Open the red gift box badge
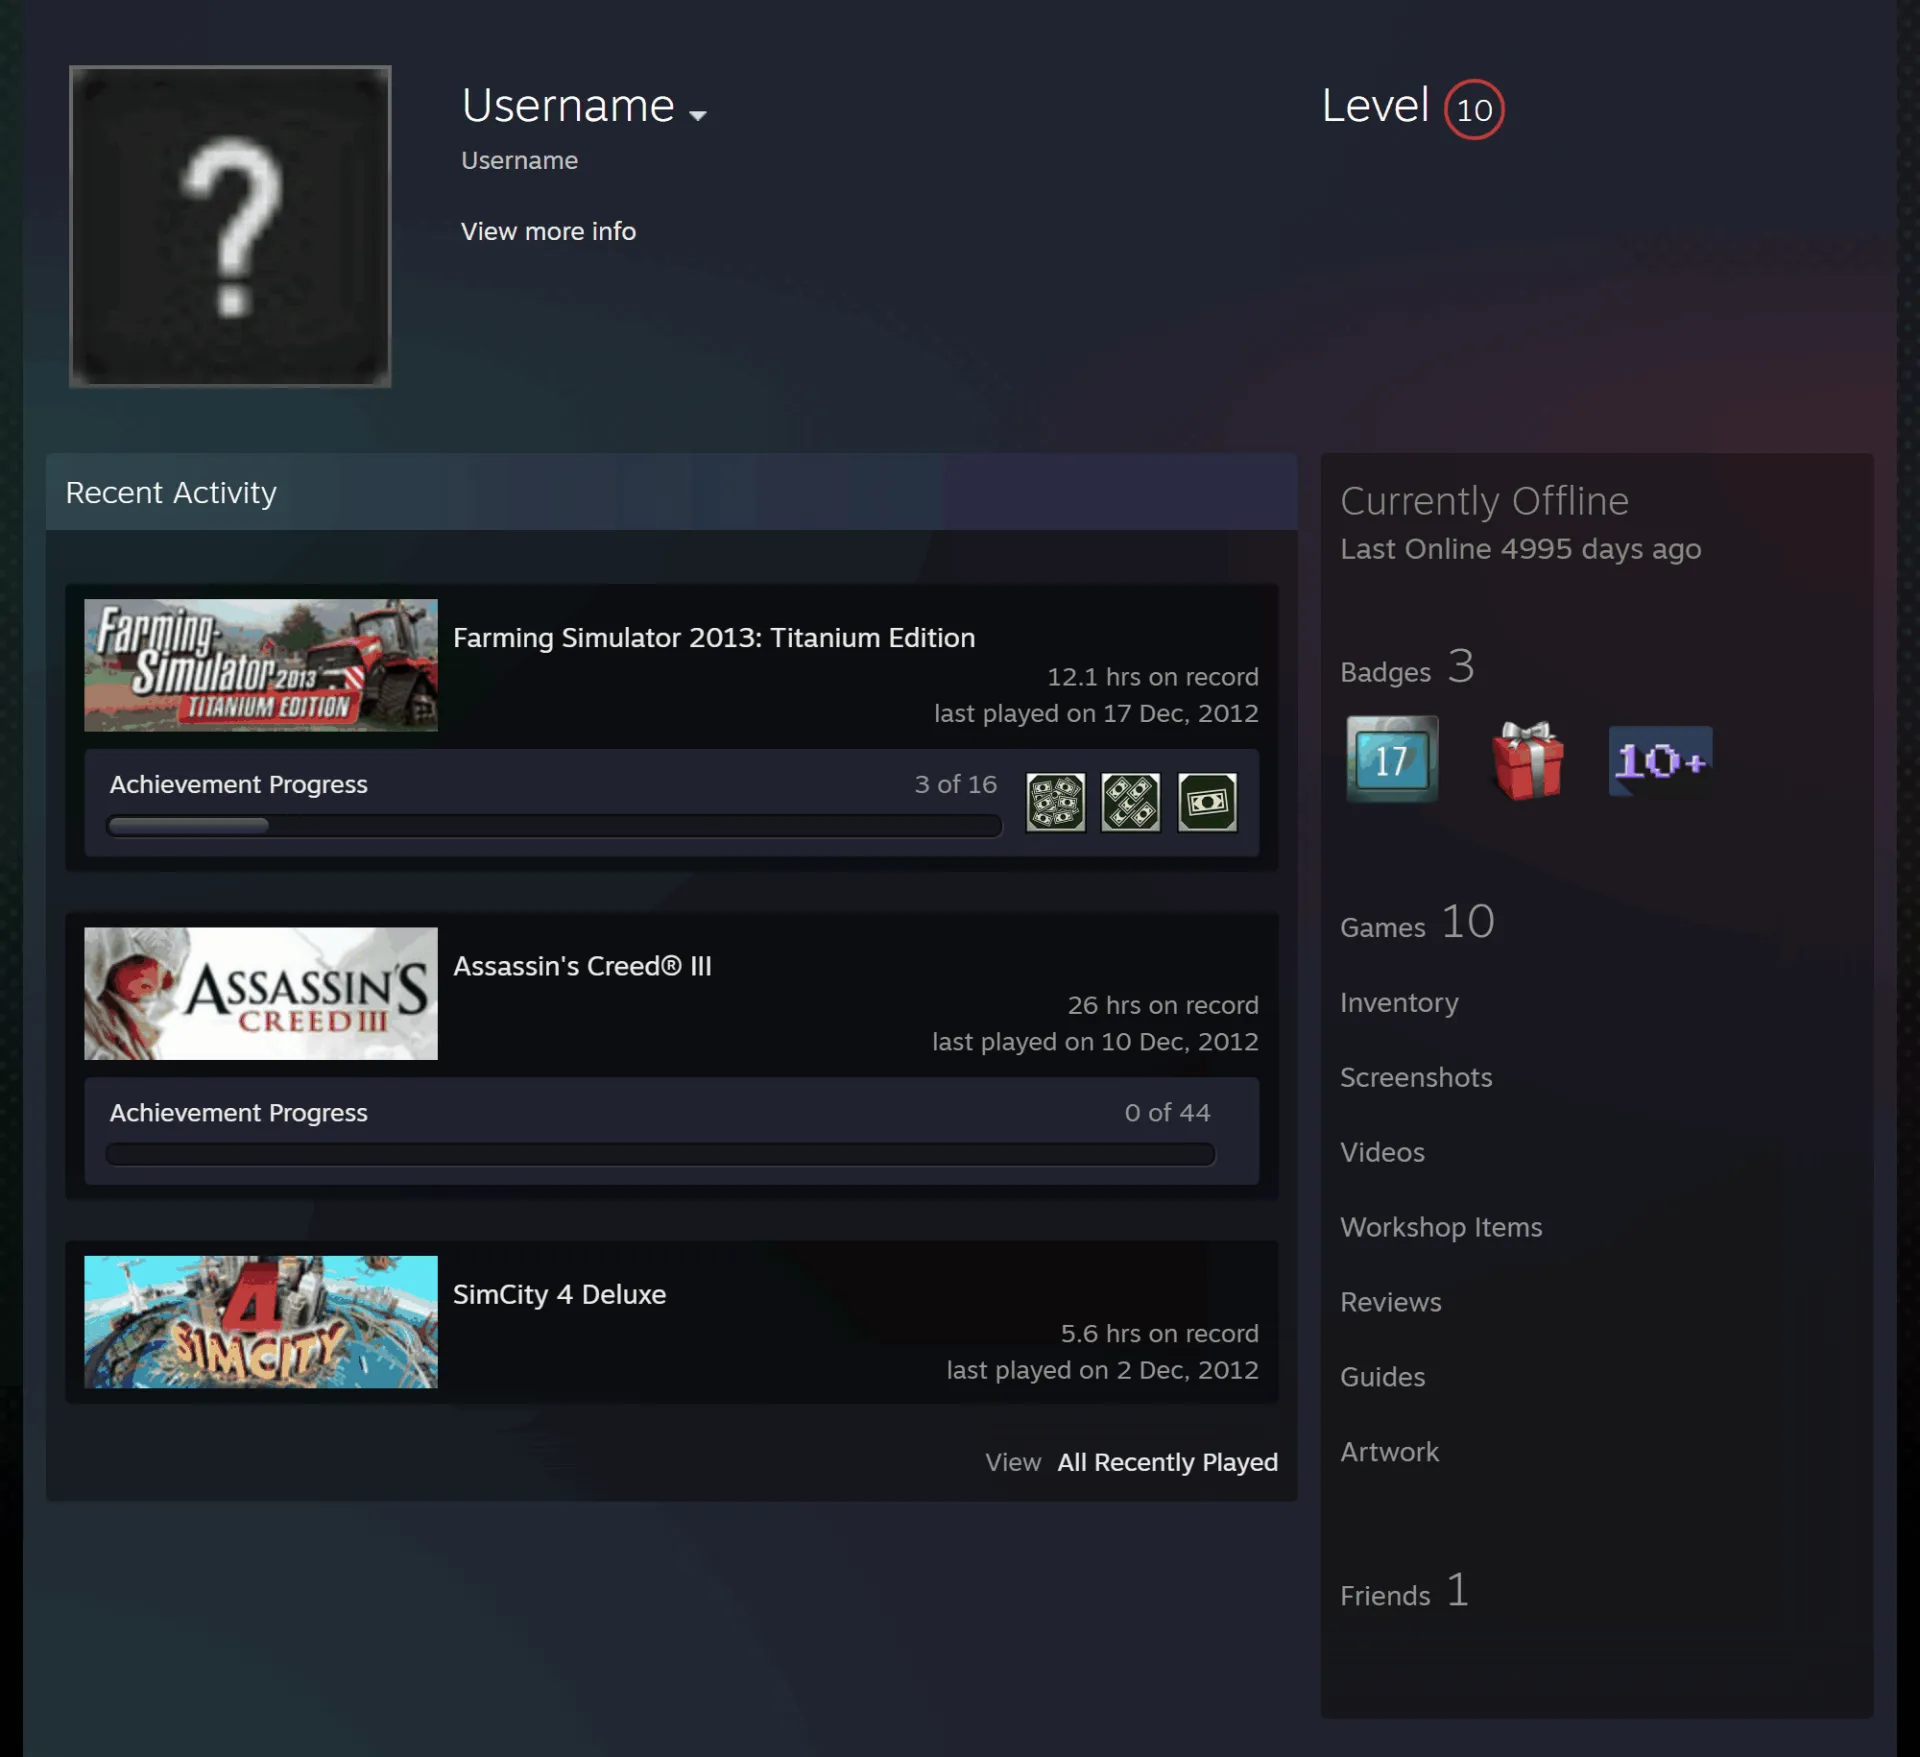Screen dimensions: 1920x1757 coord(1527,760)
